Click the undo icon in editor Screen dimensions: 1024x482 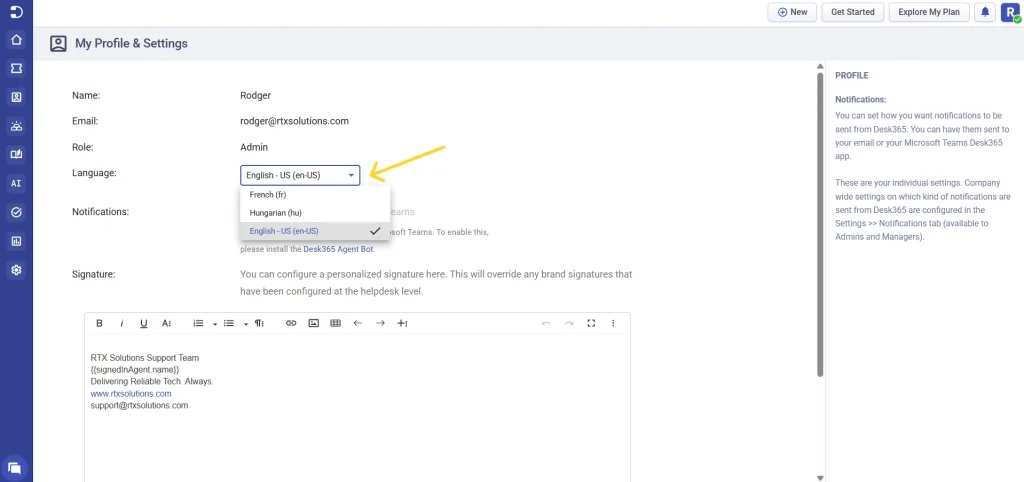pyautogui.click(x=546, y=323)
